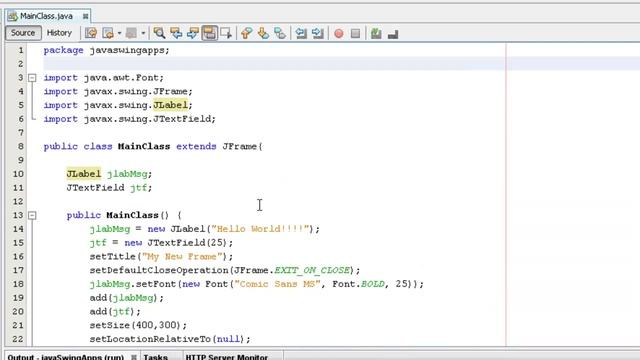Close the MainClass.java editor tab

click(x=85, y=16)
